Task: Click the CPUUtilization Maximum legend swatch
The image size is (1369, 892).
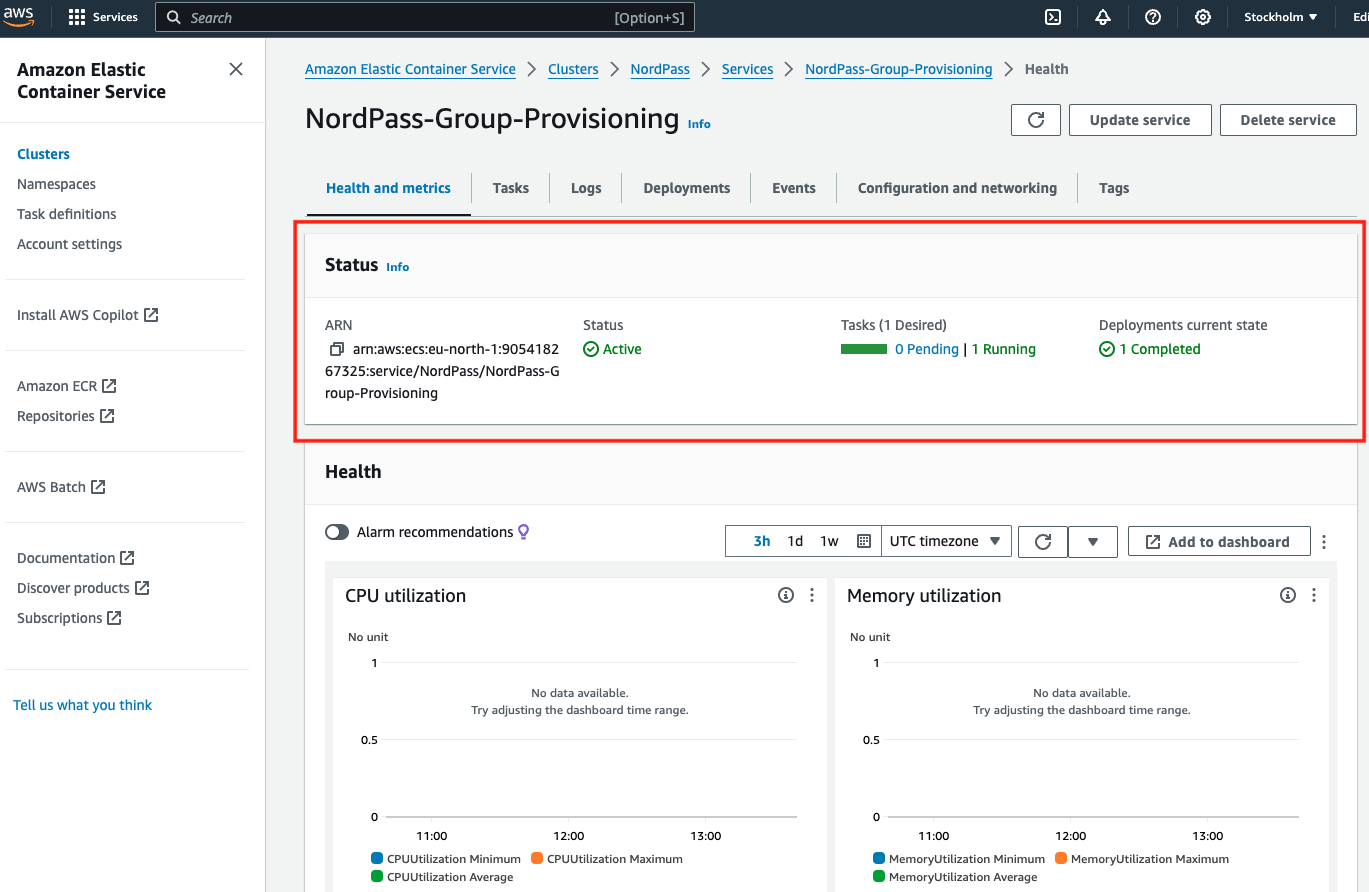Action: 537,858
